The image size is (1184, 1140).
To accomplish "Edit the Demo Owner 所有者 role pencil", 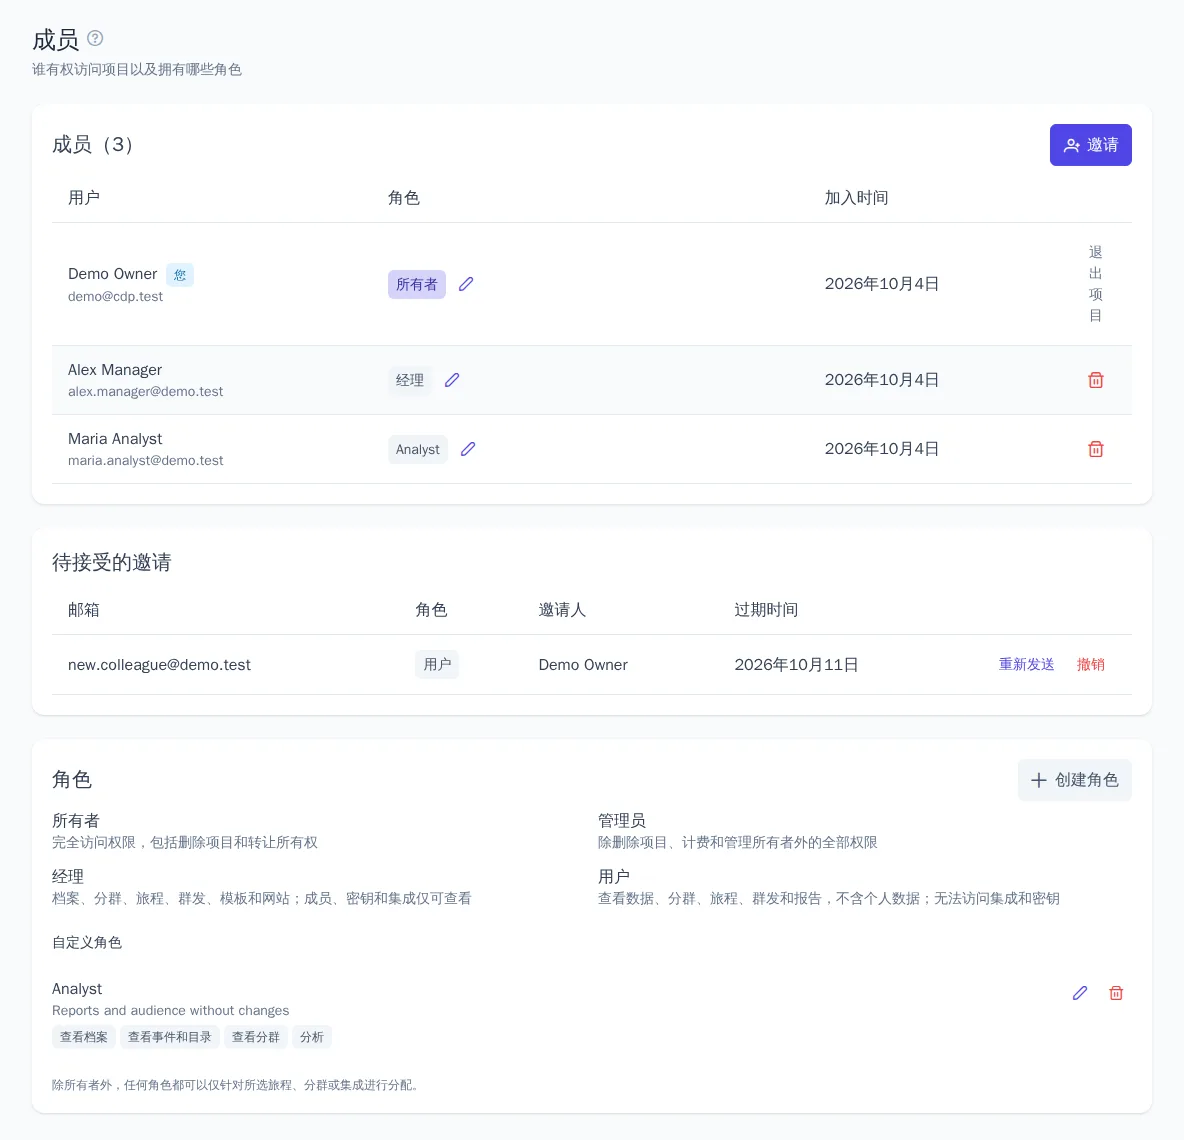I will (466, 284).
